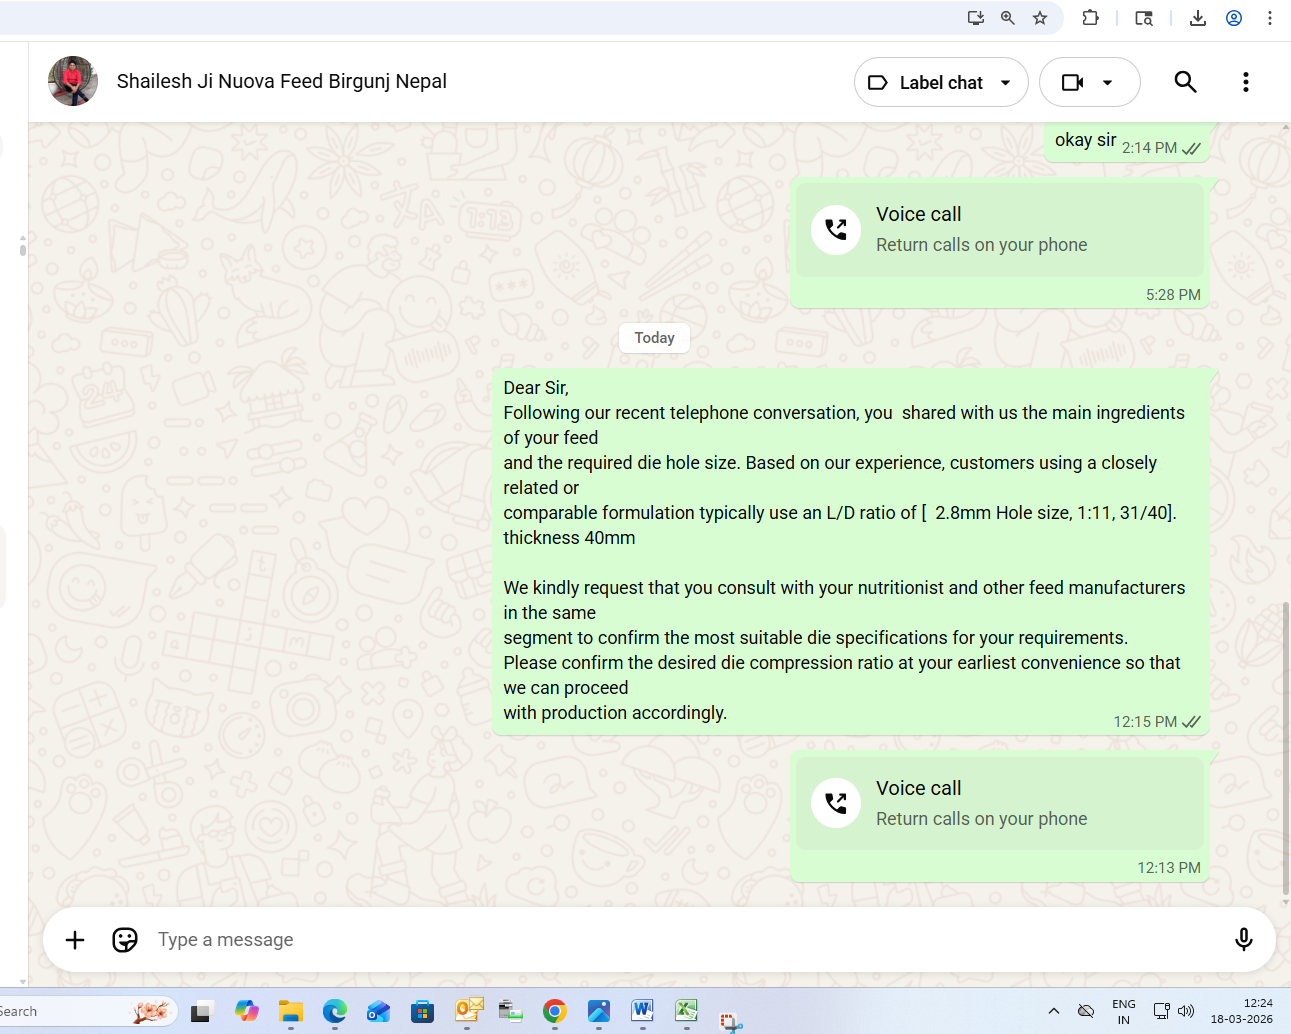This screenshot has height=1034, width=1291.
Task: Bookmark this page with the star icon
Action: coord(1040,18)
